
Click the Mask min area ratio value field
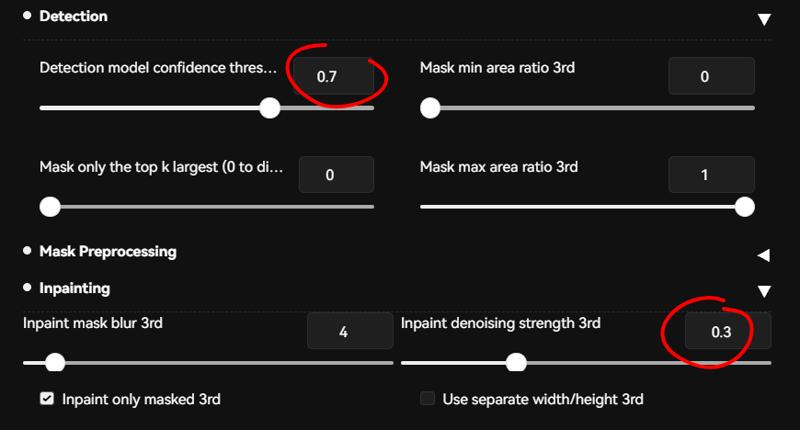pyautogui.click(x=711, y=76)
